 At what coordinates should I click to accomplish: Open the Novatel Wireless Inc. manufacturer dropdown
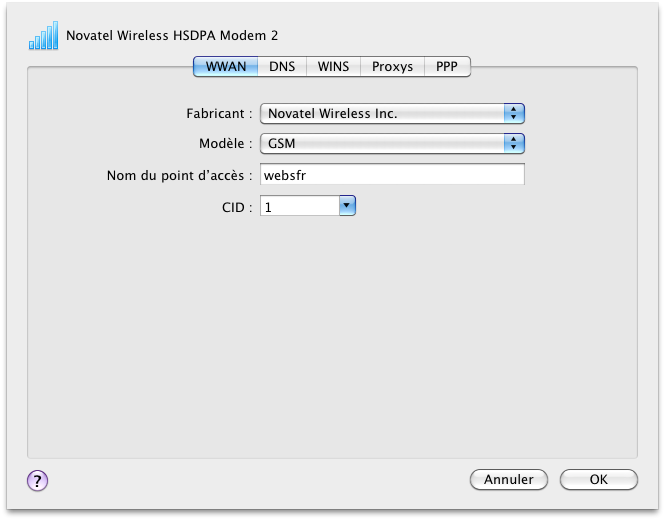pos(385,114)
